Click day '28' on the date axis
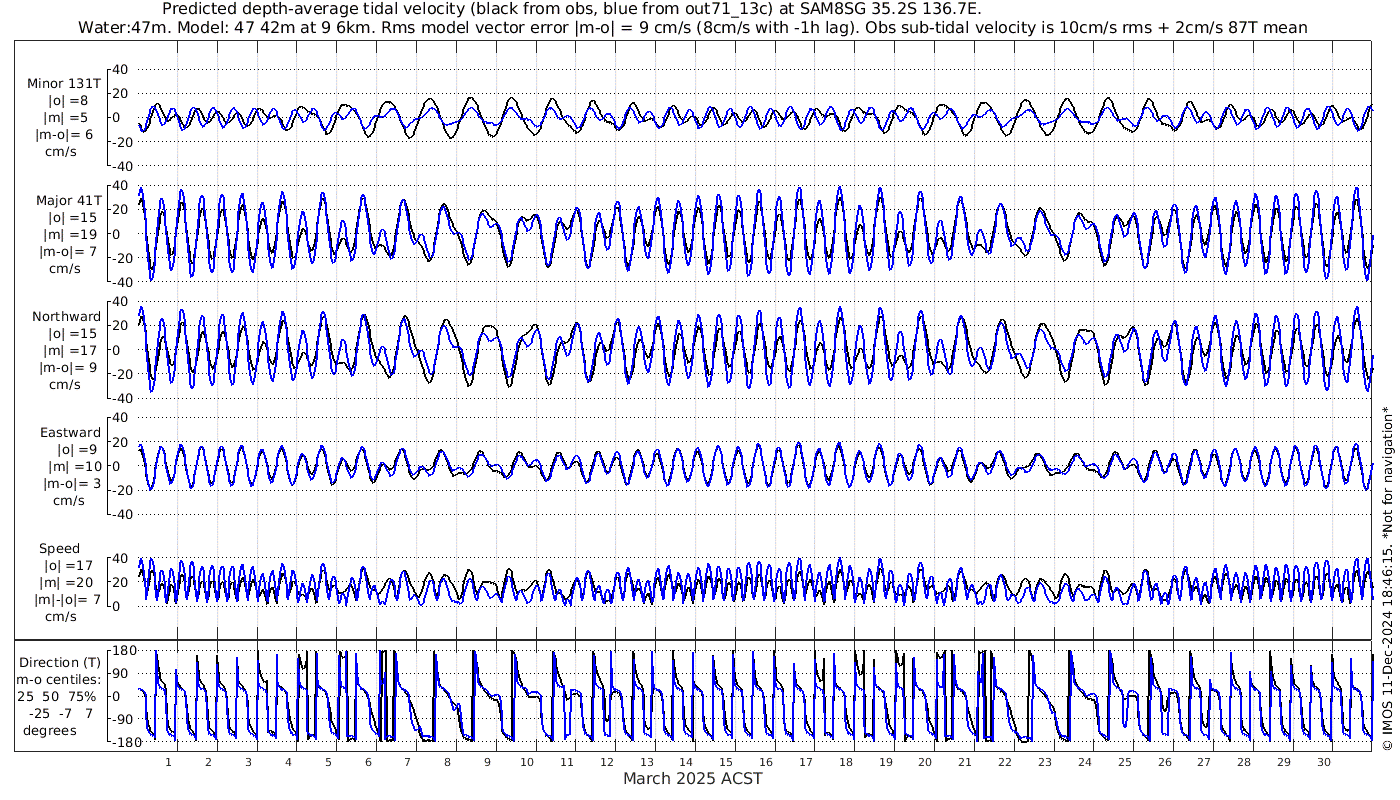The height and width of the screenshot is (800, 1400). click(1243, 762)
